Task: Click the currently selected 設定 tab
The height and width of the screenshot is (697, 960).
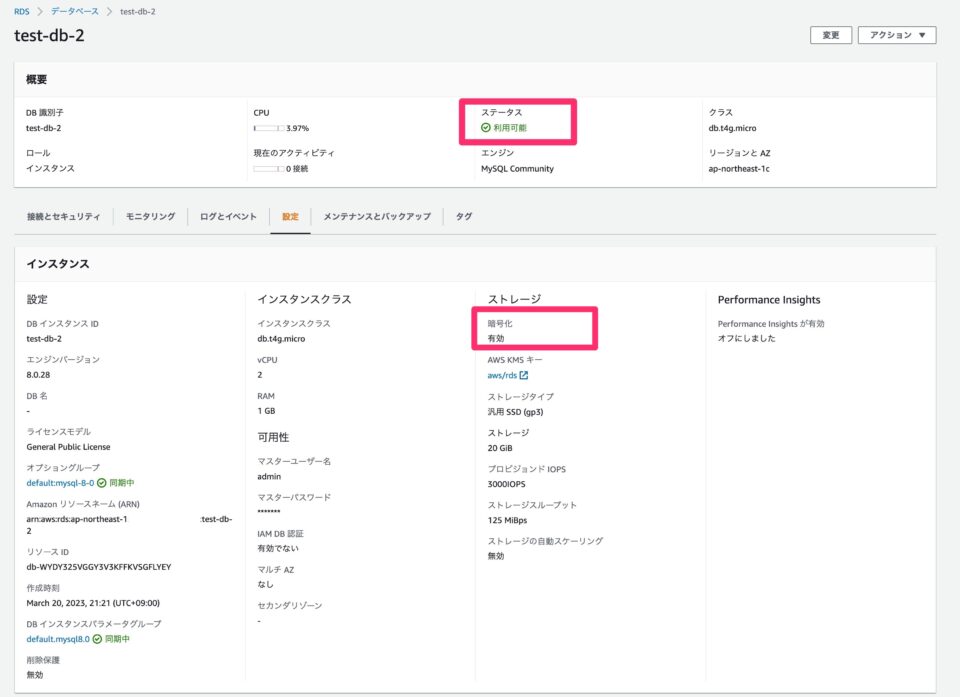Action: pos(290,216)
